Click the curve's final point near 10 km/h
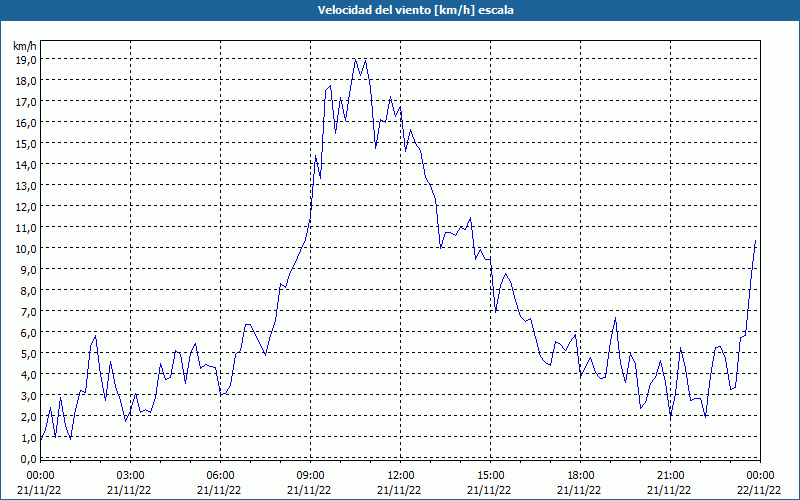 click(x=755, y=241)
